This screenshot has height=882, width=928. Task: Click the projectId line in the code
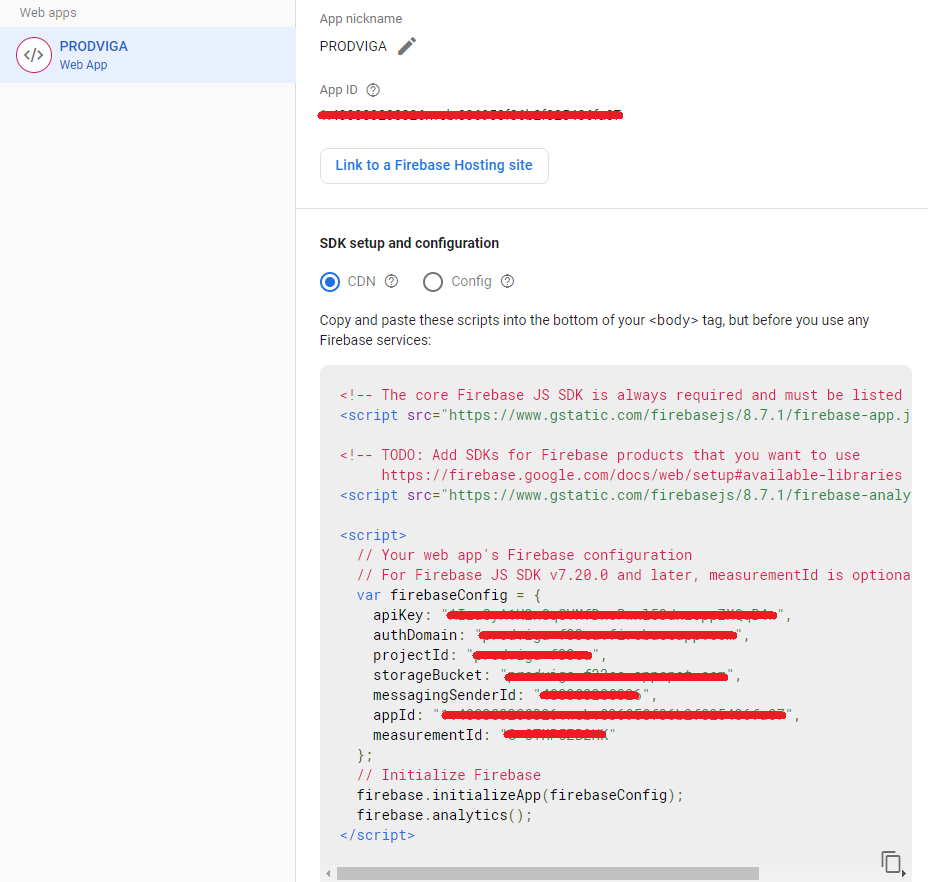pos(489,655)
